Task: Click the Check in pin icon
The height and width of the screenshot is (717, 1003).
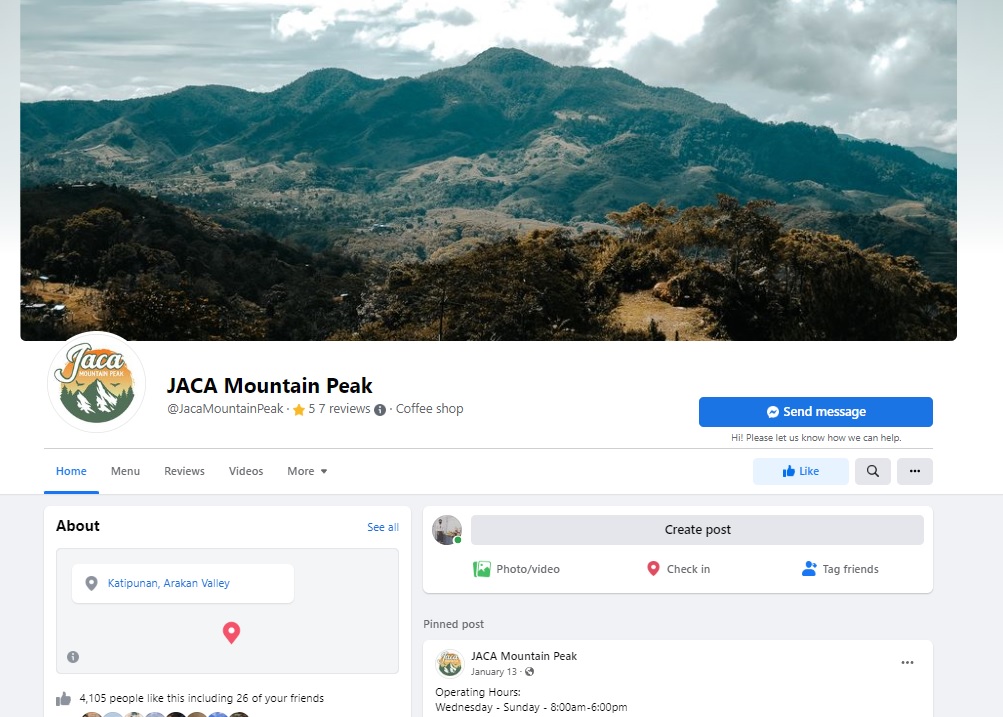Action: pyautogui.click(x=653, y=569)
